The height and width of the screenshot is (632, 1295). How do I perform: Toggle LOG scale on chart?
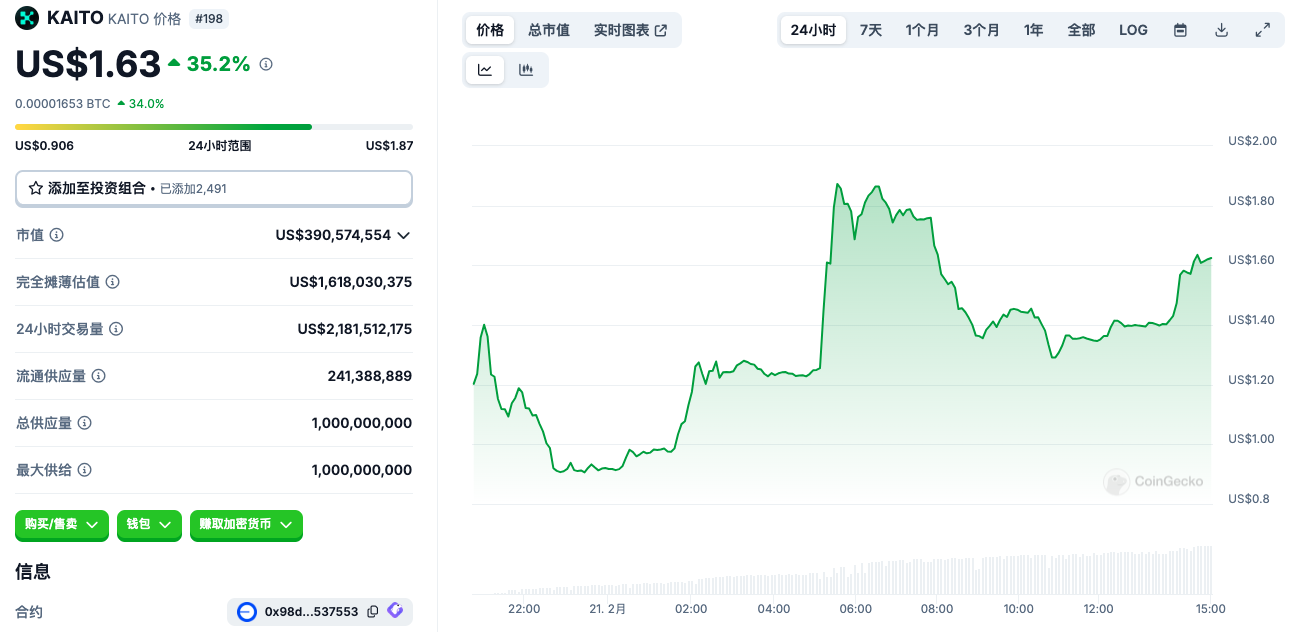coord(1133,30)
